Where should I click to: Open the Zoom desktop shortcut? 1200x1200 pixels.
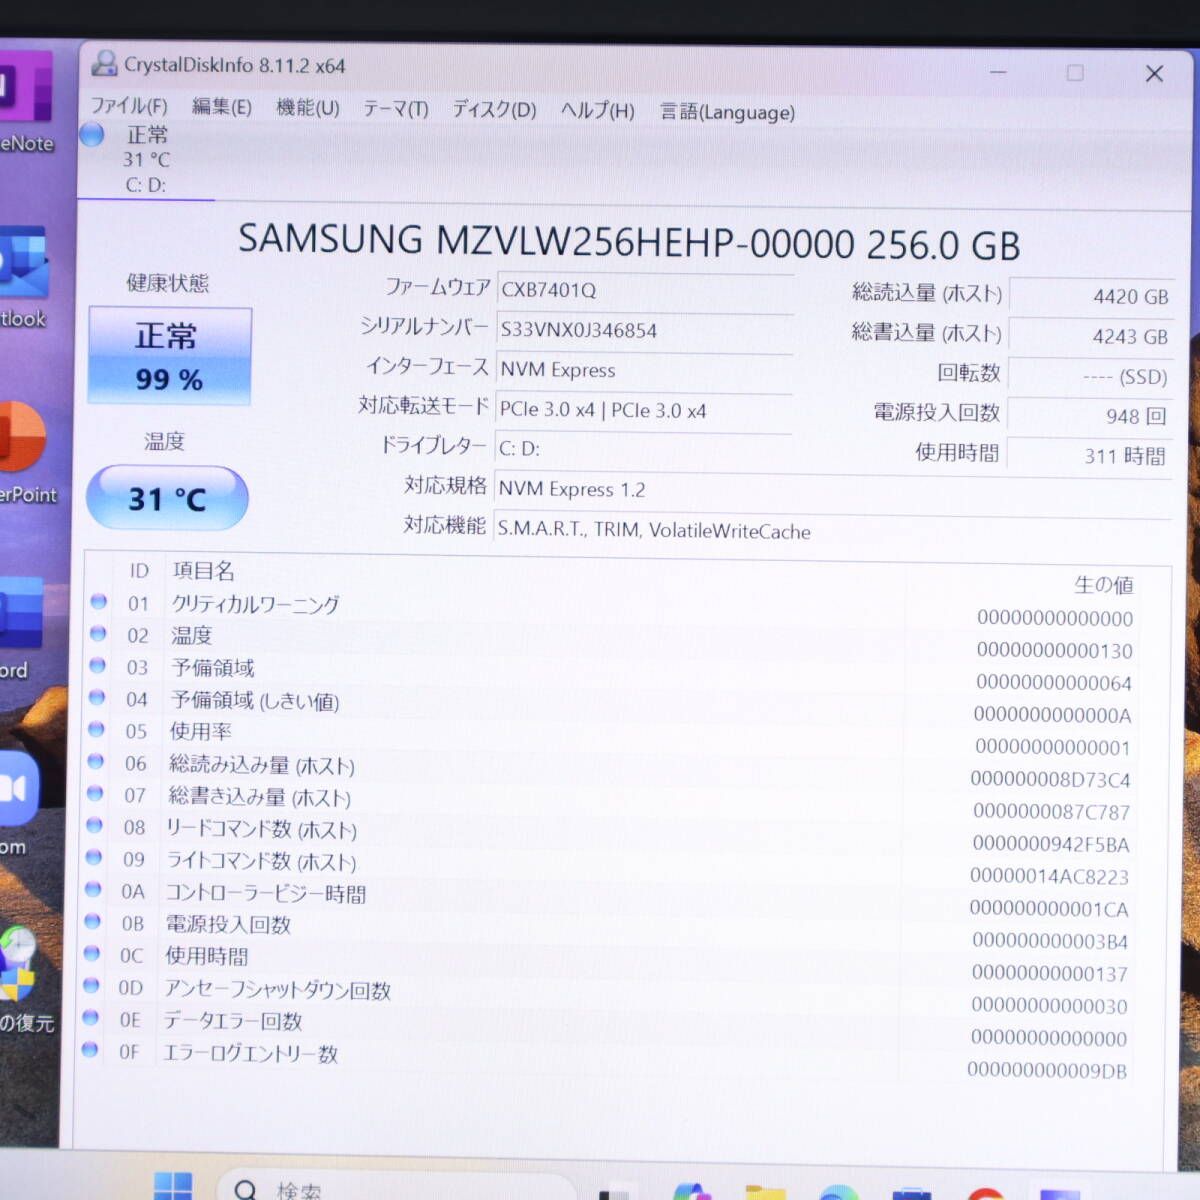tap(18, 804)
